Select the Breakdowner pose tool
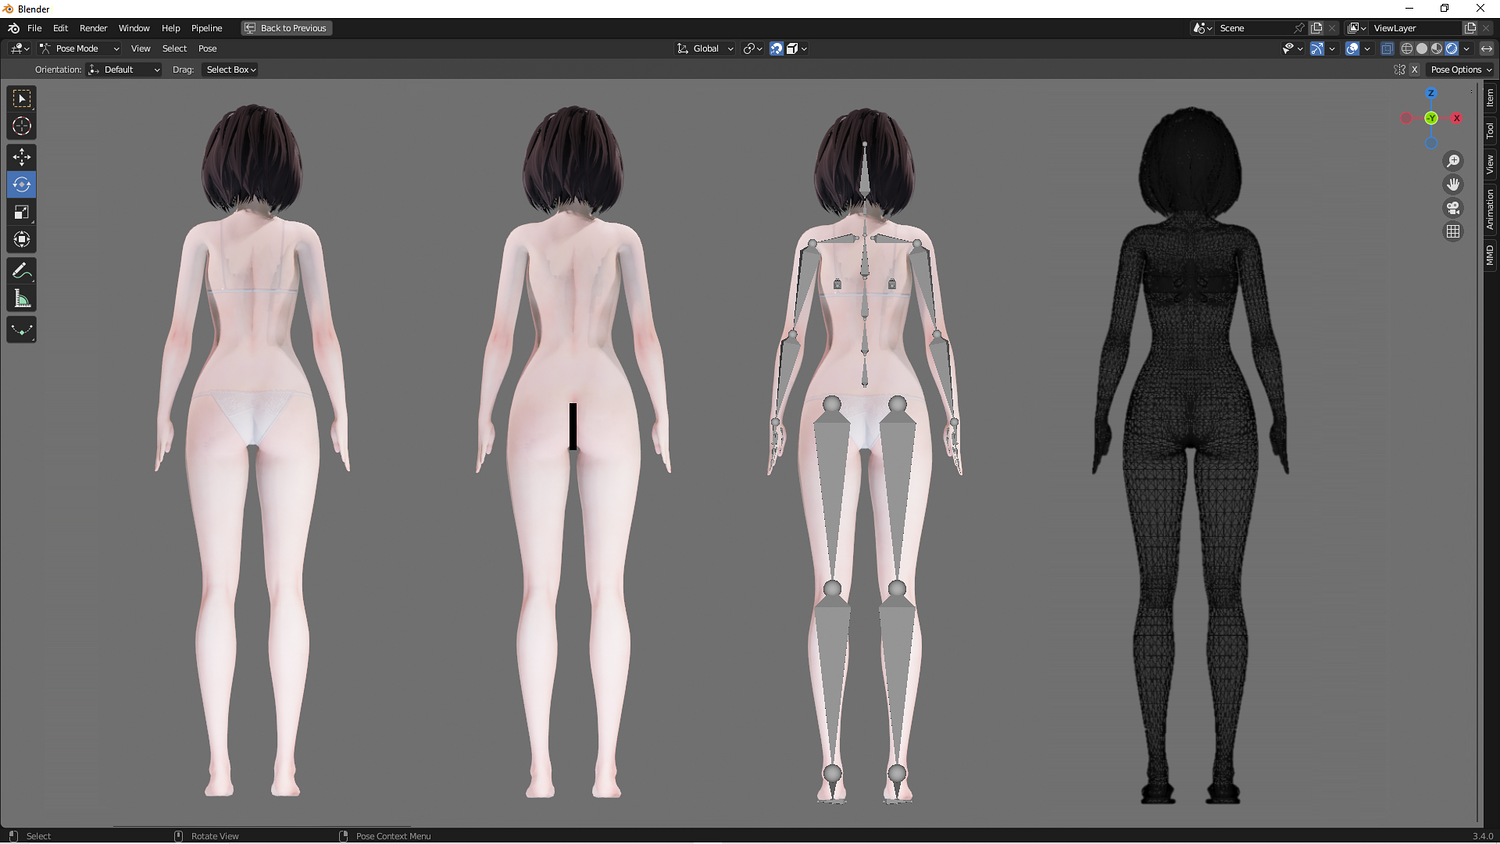 pos(21,330)
